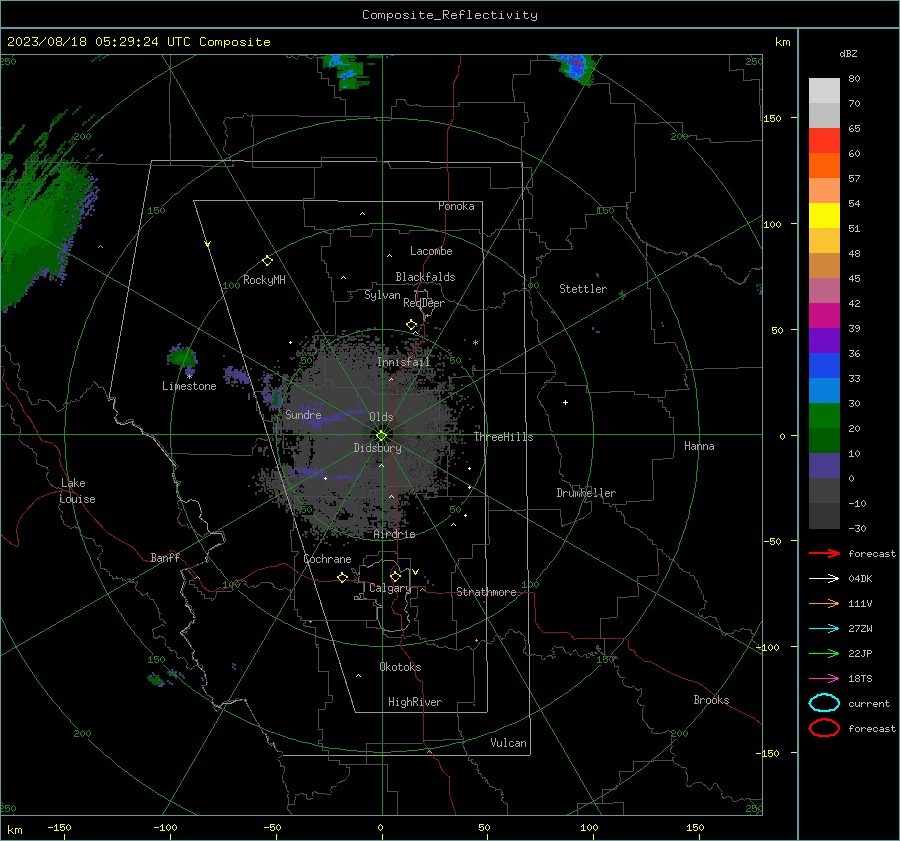Pick the yellow swatch between 54 and 51 dBZ

(x=824, y=216)
